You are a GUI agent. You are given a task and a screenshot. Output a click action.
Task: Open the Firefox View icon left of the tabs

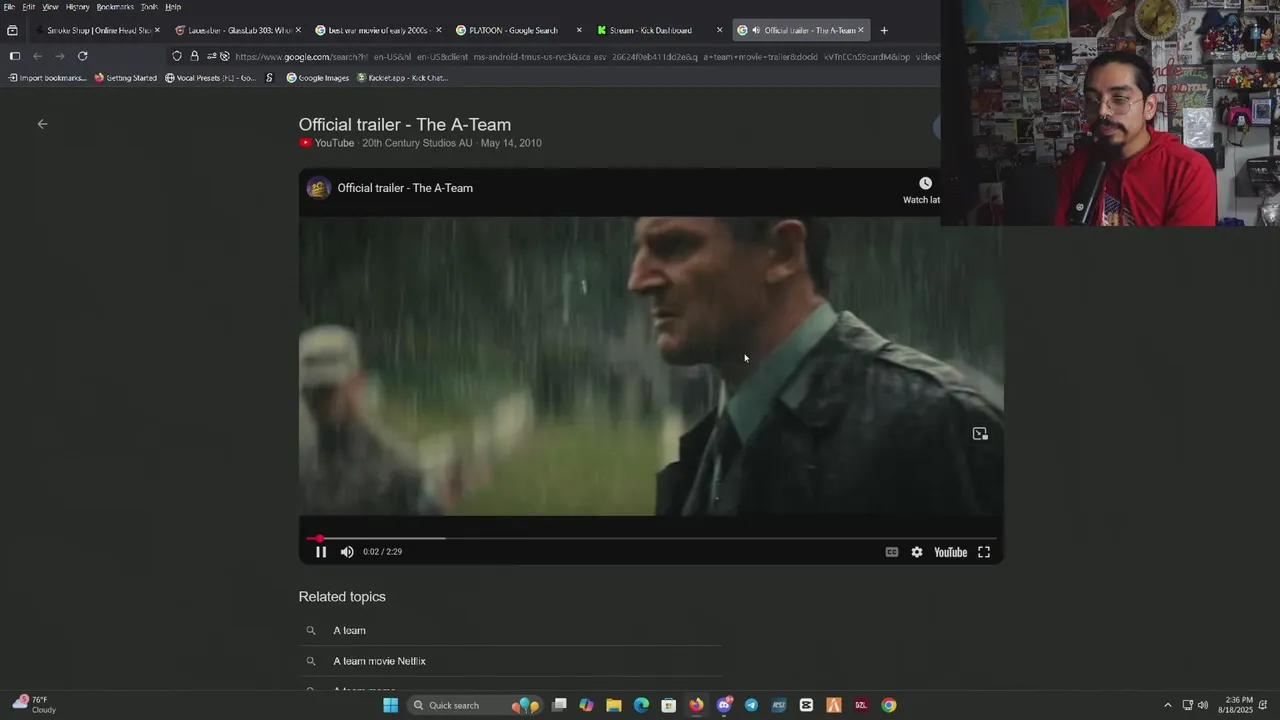point(12,30)
